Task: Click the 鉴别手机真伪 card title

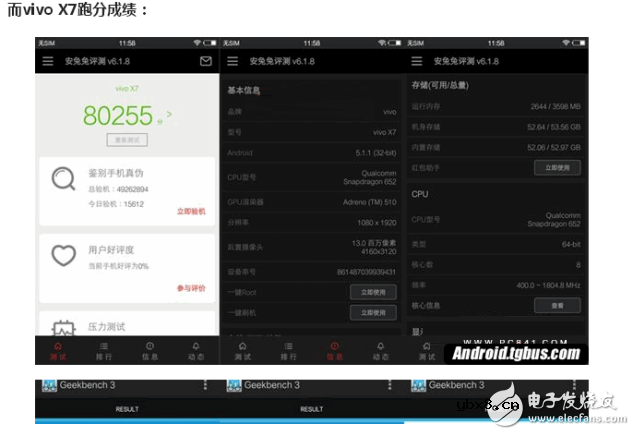Action: coord(116,173)
